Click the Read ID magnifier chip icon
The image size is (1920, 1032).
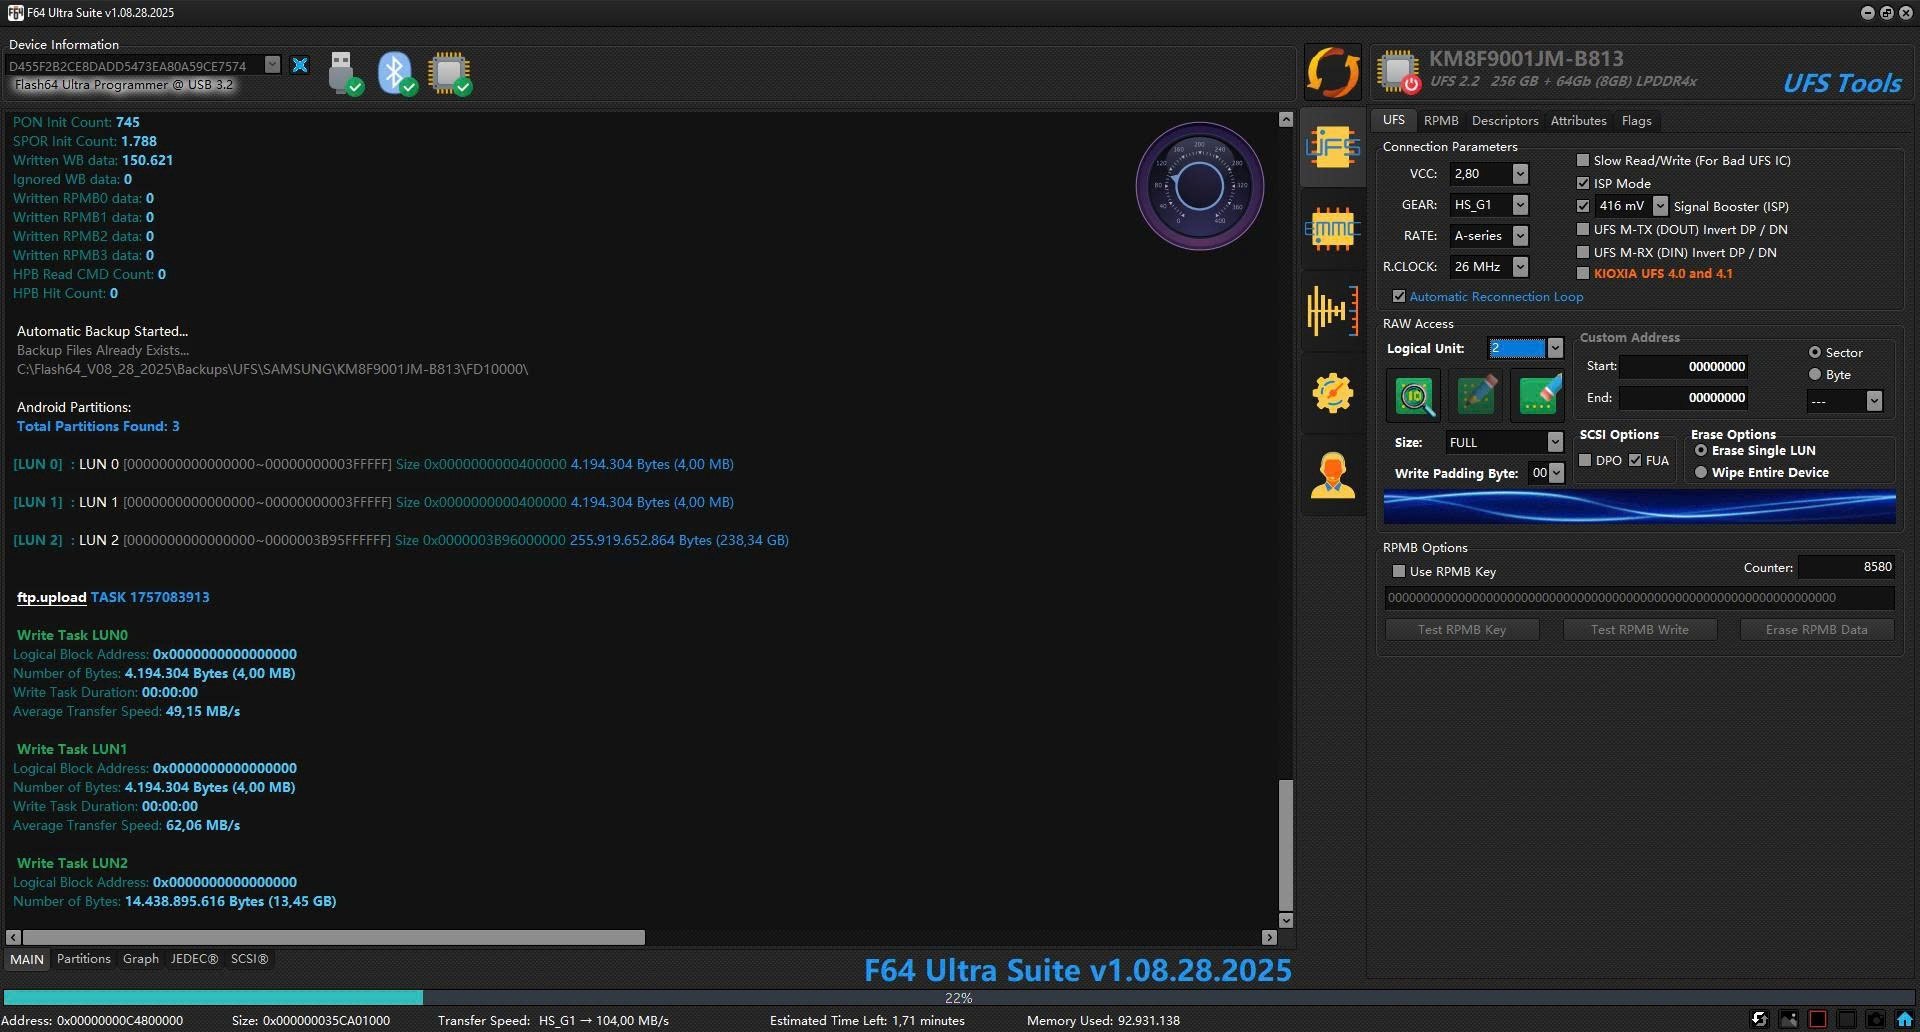click(1414, 396)
